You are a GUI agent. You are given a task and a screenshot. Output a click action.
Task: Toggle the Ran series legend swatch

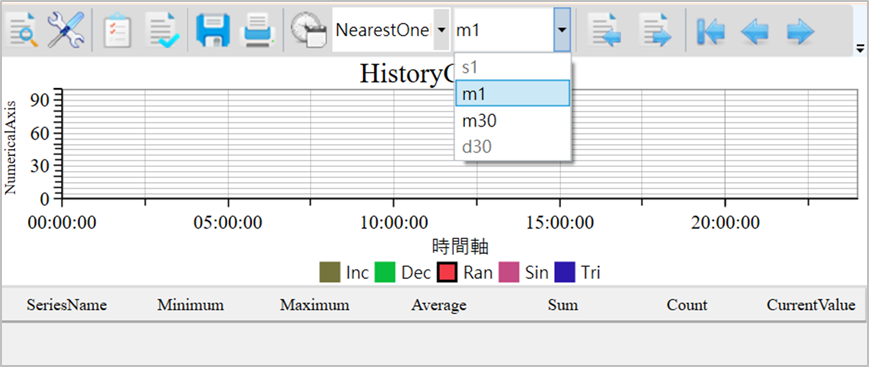click(447, 272)
